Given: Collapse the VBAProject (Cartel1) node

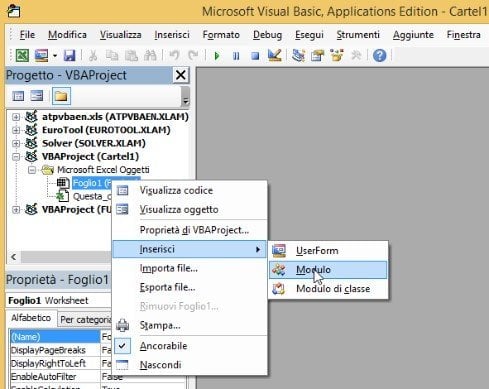Looking at the screenshot, I should [16, 156].
